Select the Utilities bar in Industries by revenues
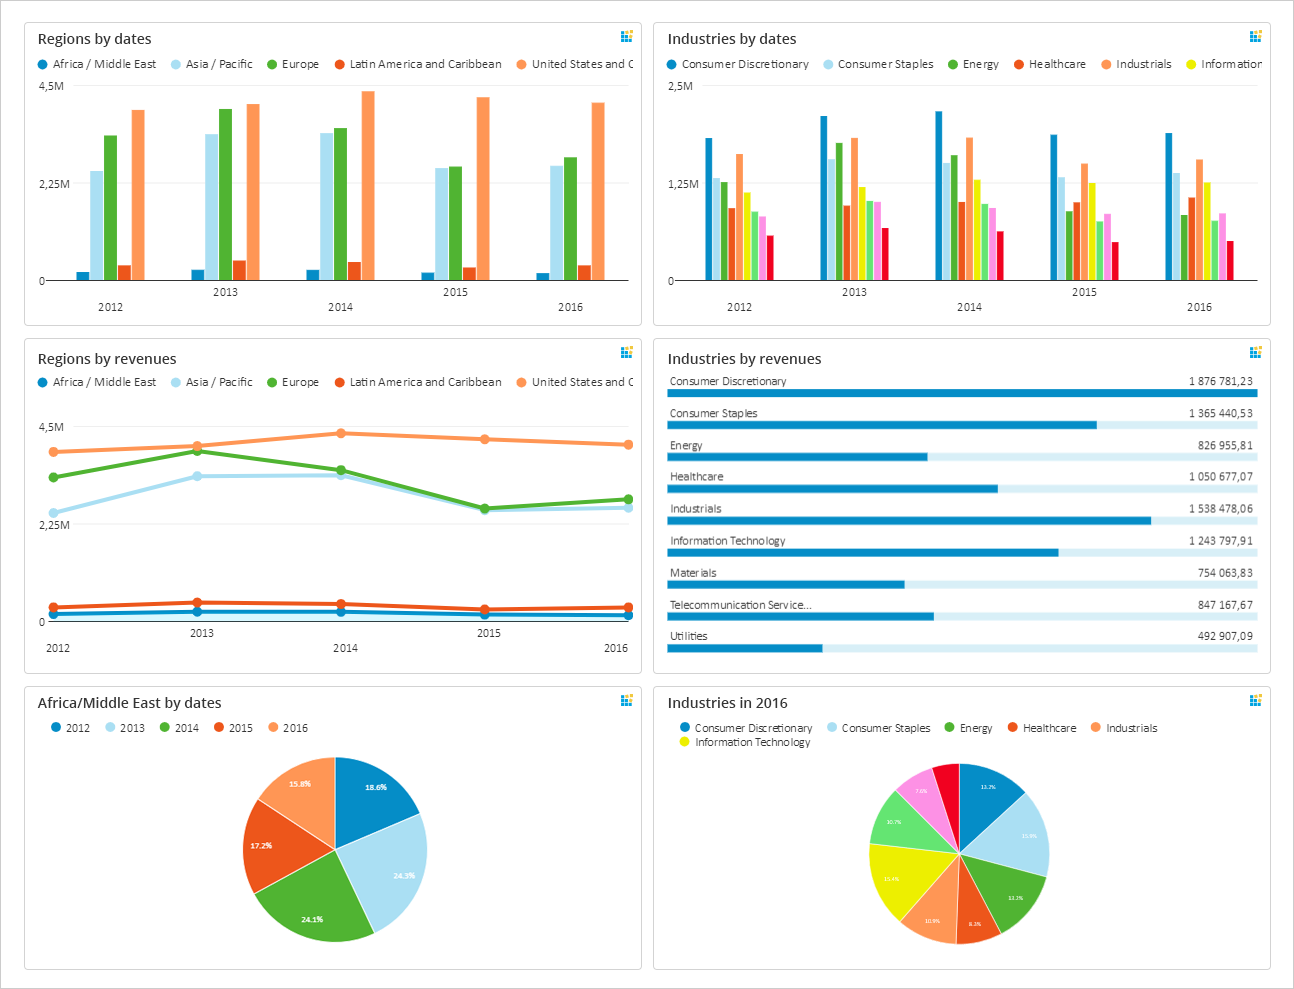The width and height of the screenshot is (1294, 989). [743, 648]
